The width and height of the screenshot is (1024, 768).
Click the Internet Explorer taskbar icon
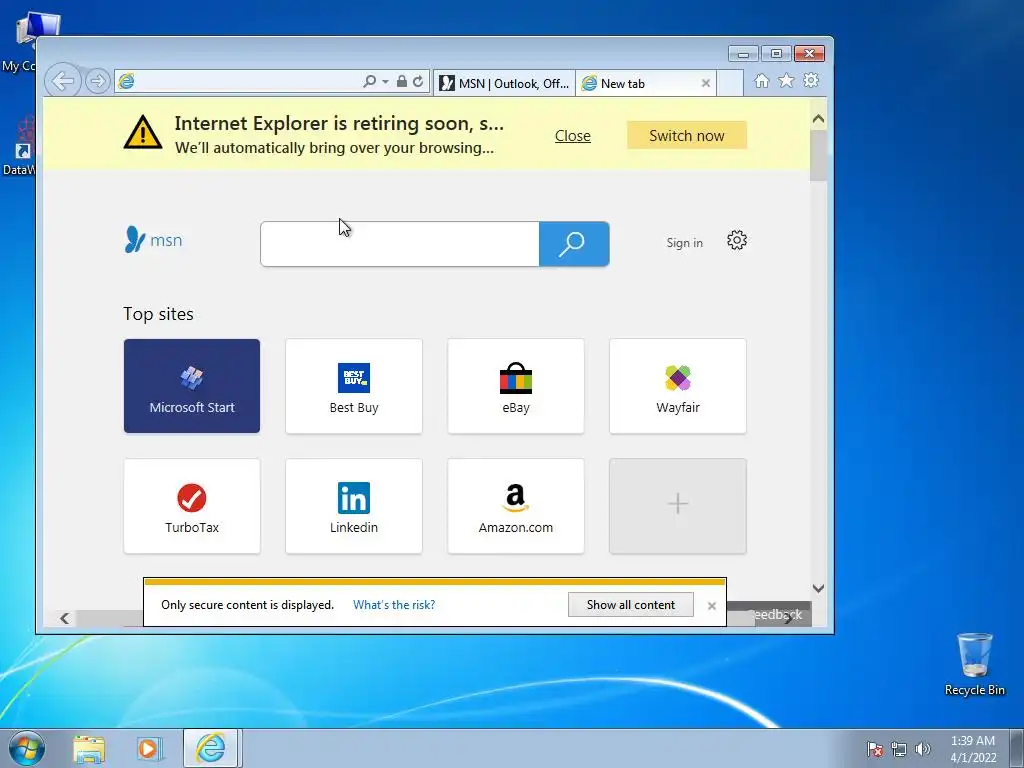[x=211, y=748]
